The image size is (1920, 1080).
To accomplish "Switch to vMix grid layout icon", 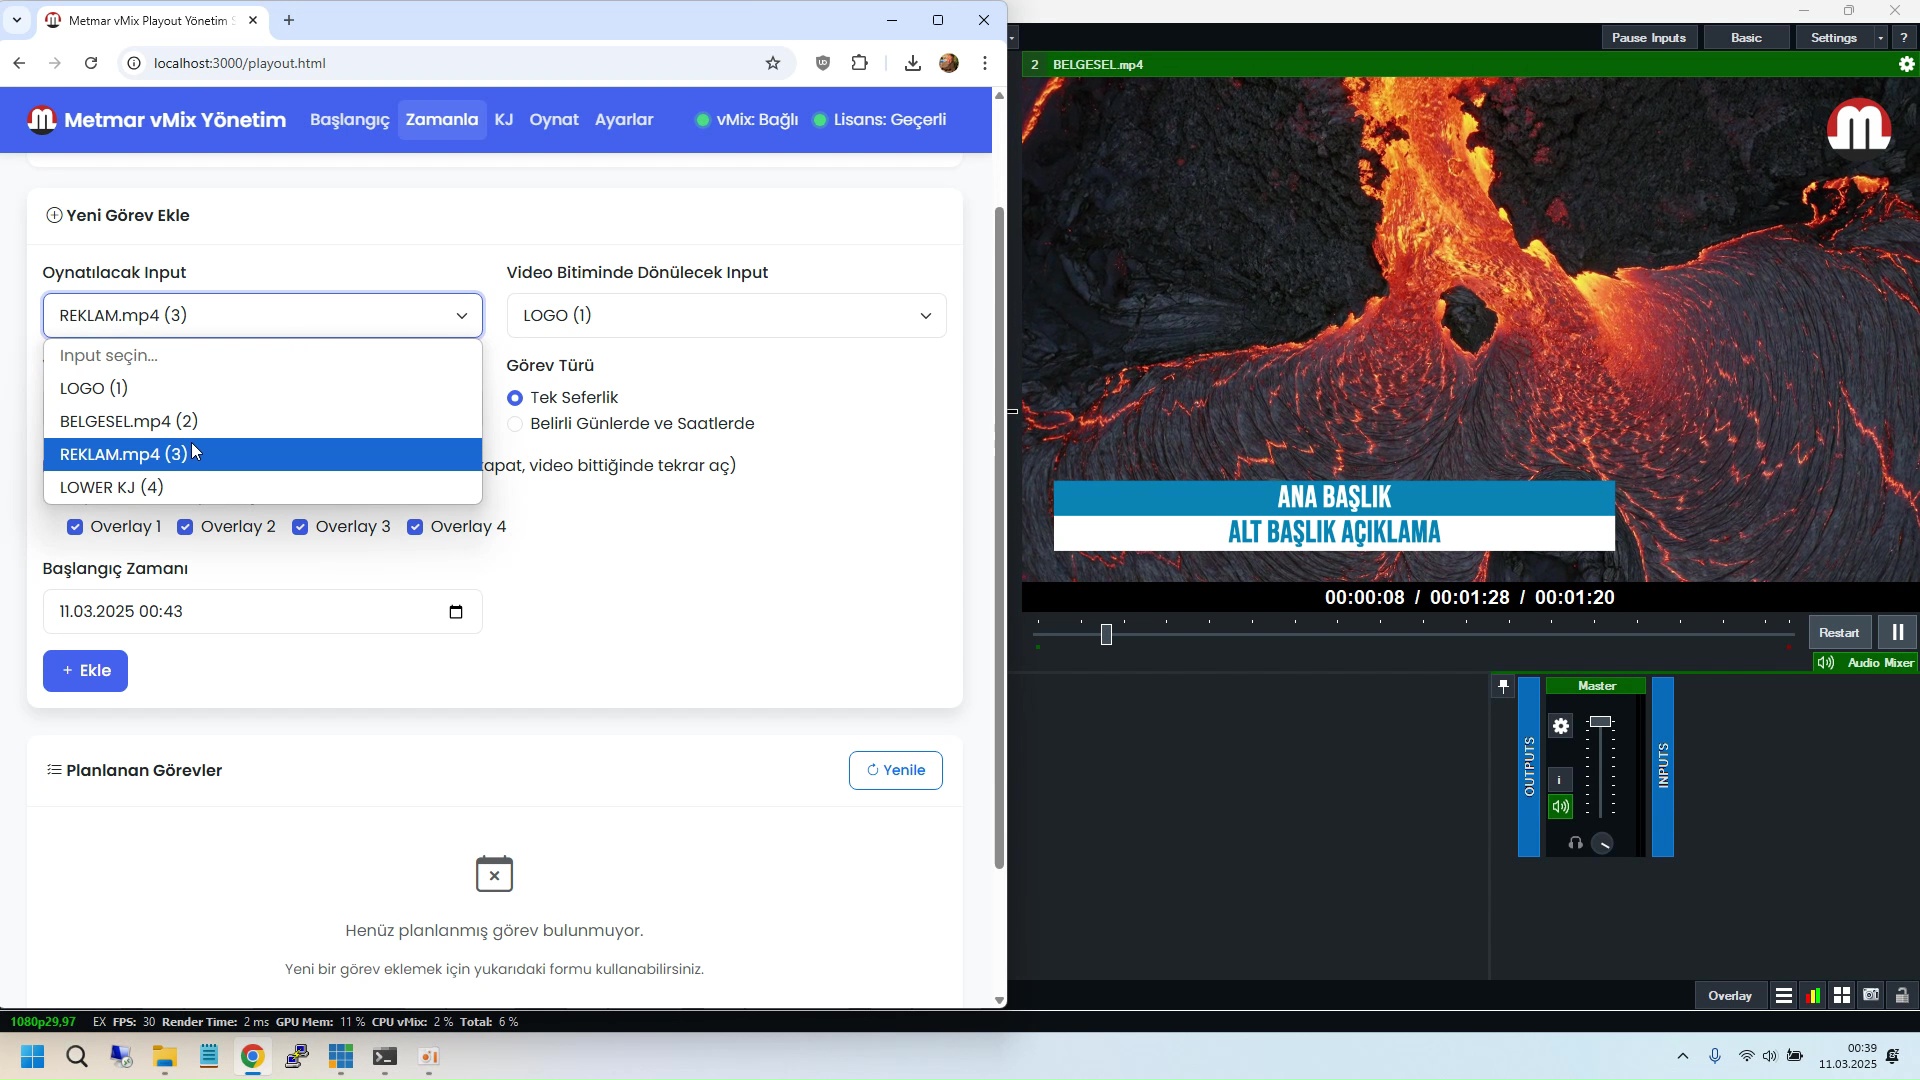I will (x=1842, y=996).
